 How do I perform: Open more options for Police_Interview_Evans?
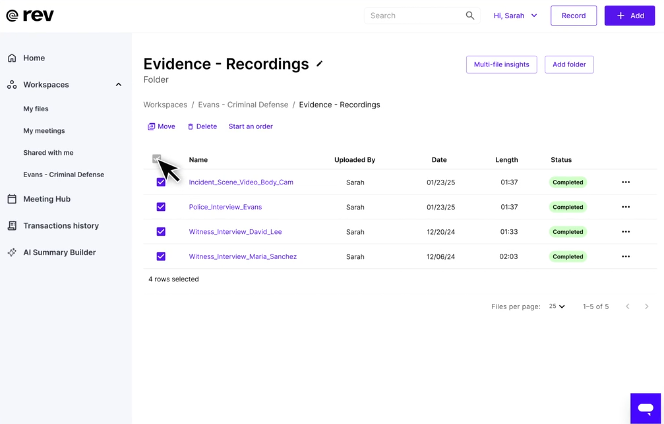[626, 207]
